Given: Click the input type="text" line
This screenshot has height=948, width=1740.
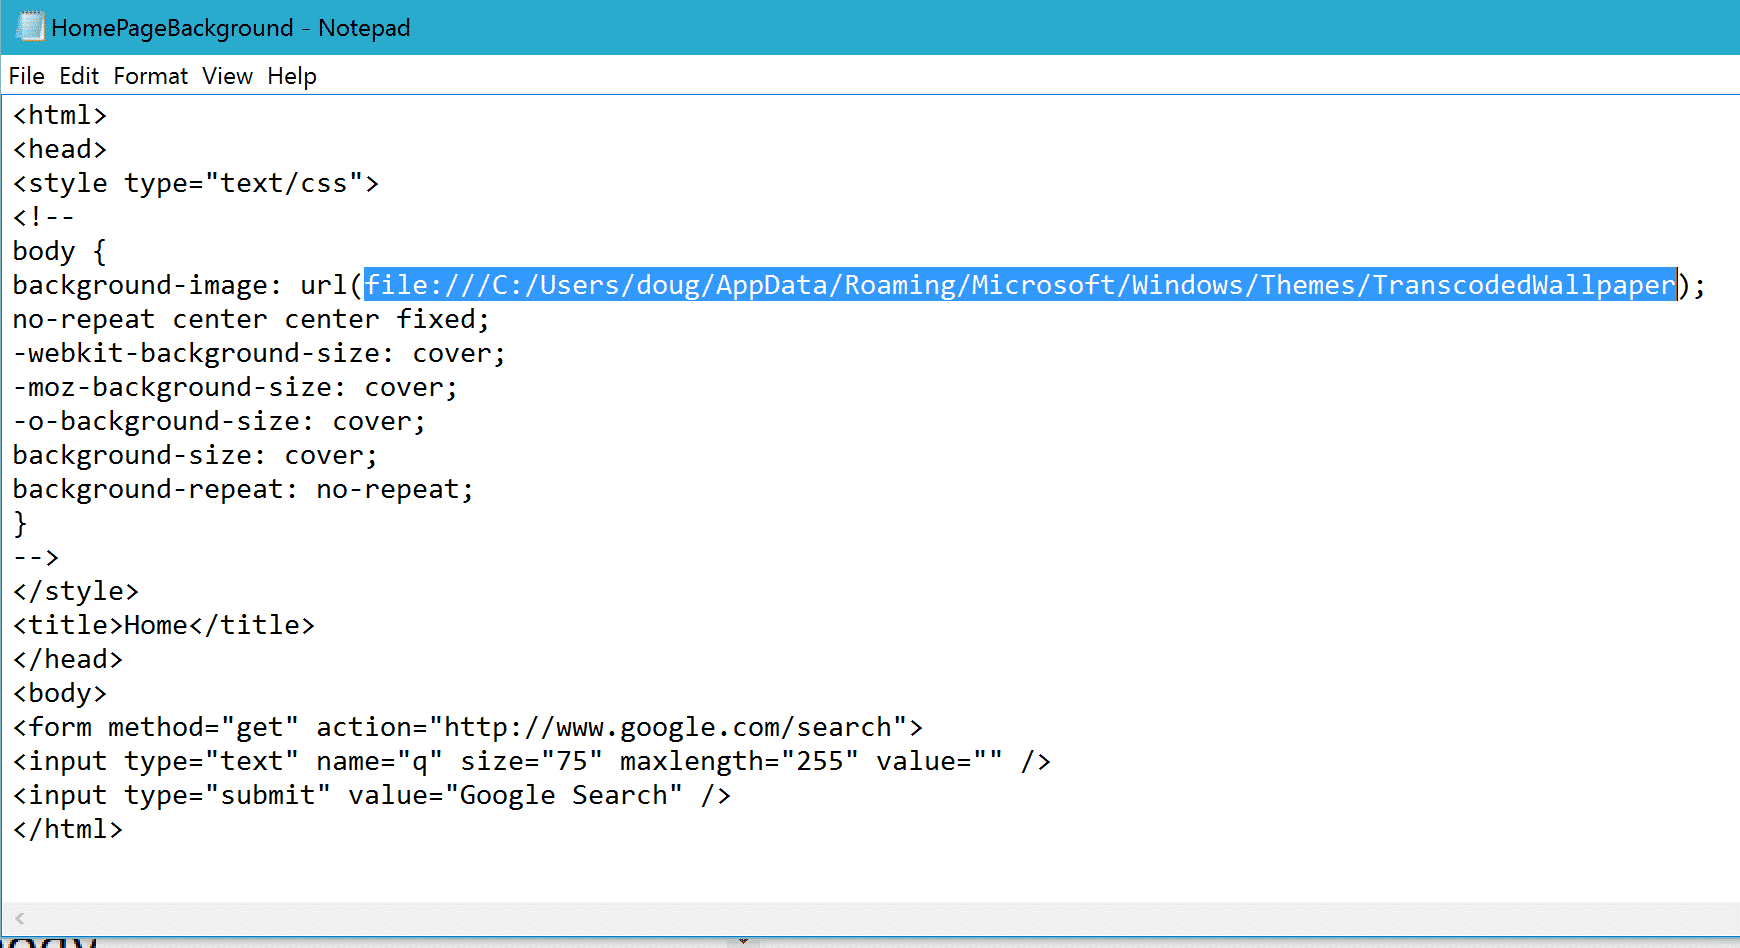Looking at the screenshot, I should tap(532, 761).
